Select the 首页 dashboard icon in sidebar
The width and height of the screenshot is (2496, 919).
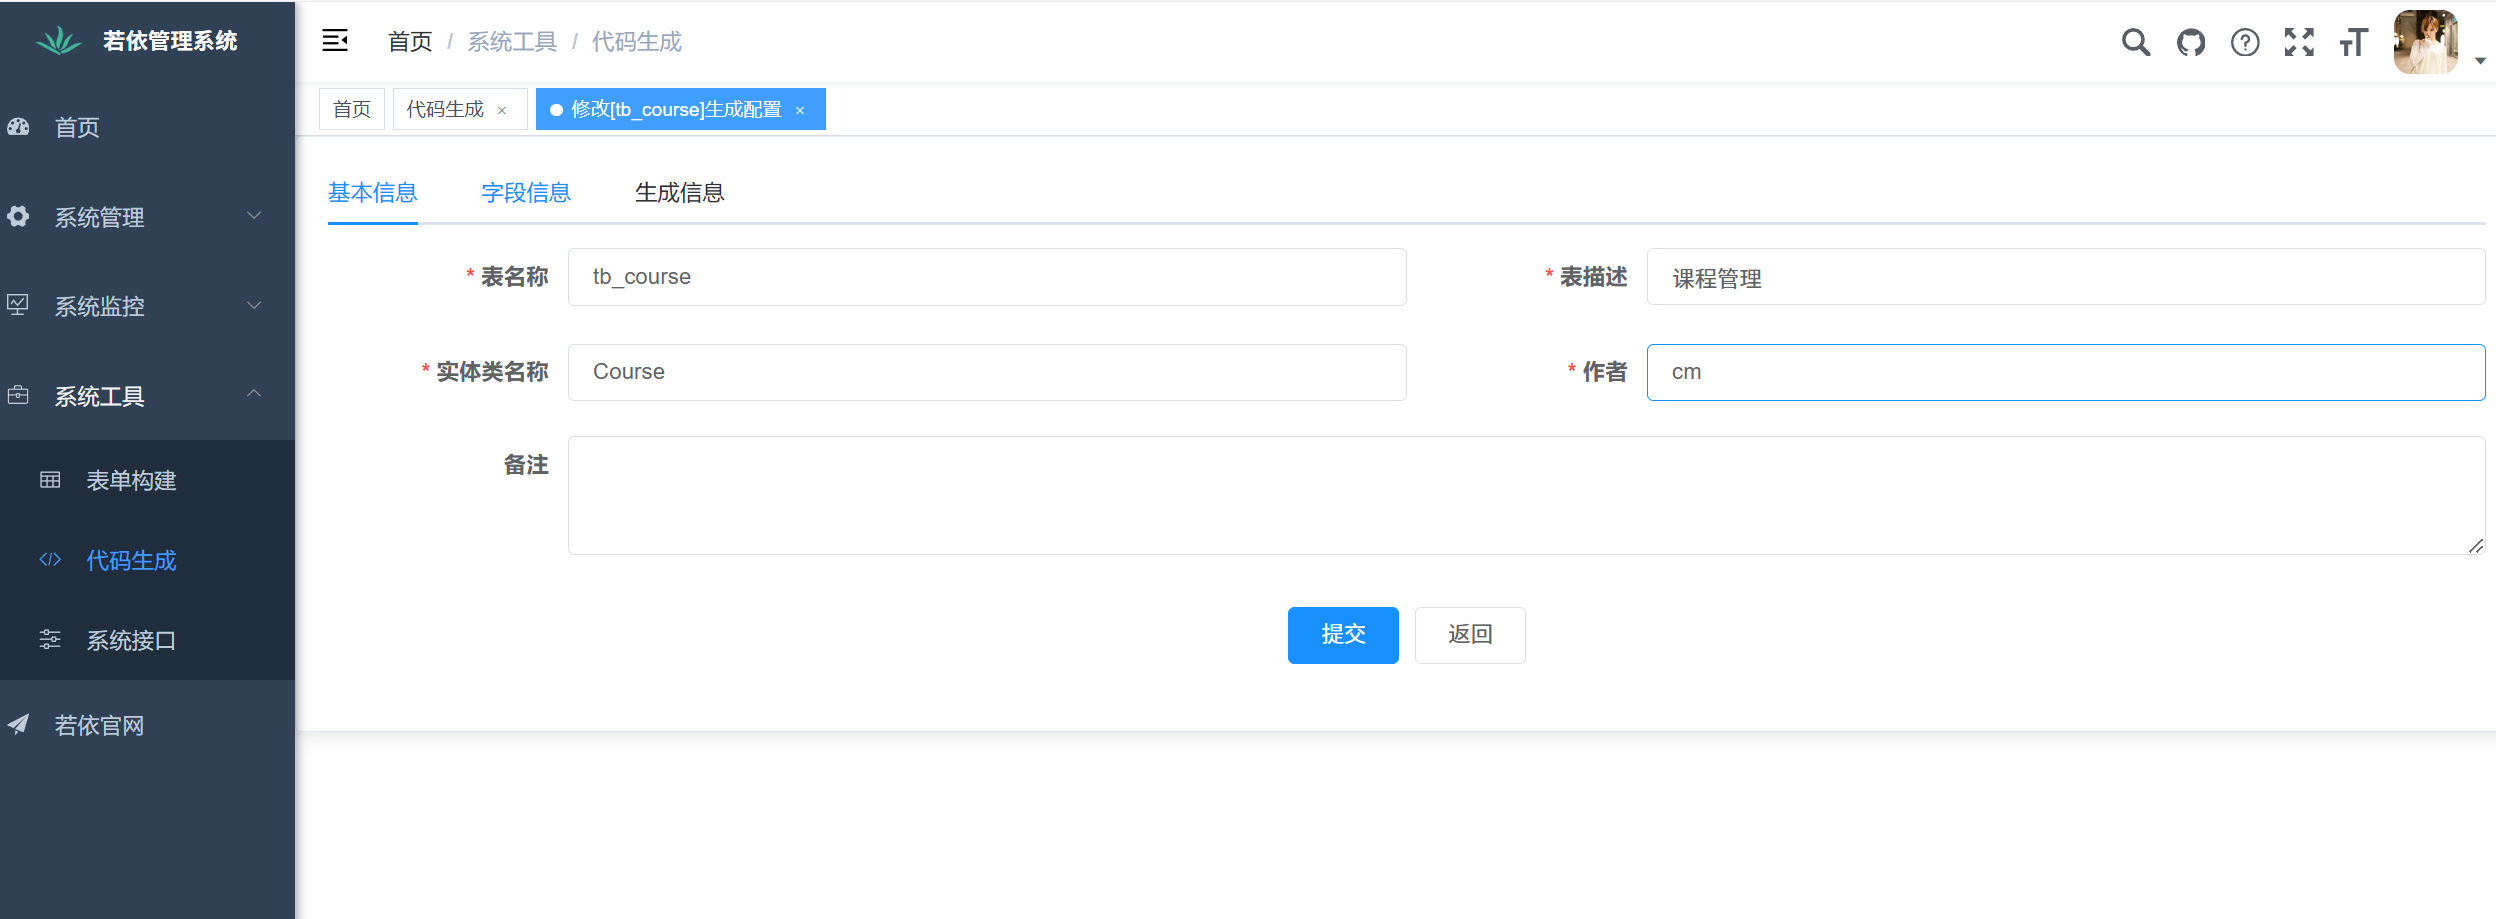point(20,127)
